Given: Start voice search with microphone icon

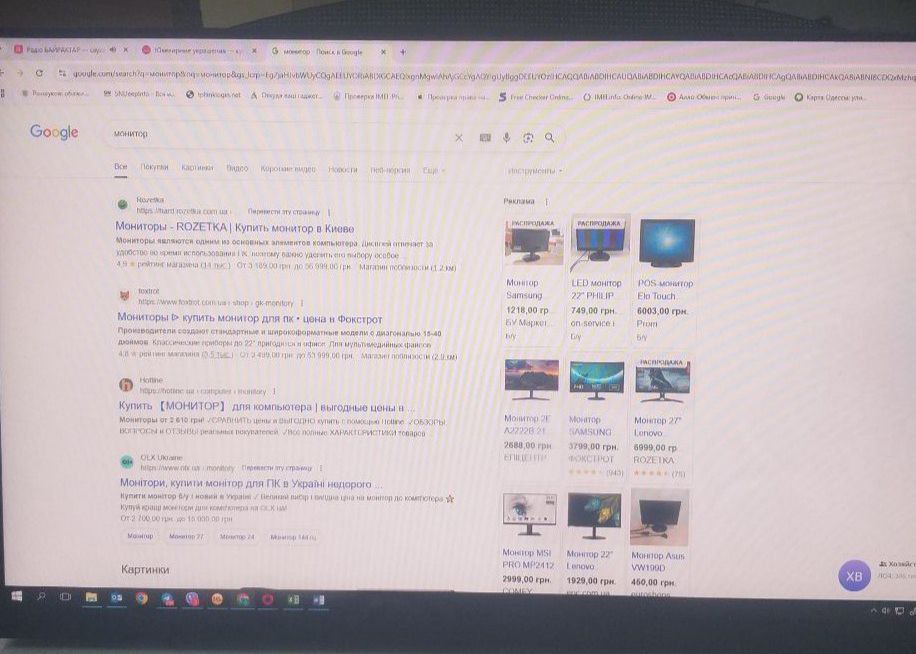Looking at the screenshot, I should (x=507, y=138).
